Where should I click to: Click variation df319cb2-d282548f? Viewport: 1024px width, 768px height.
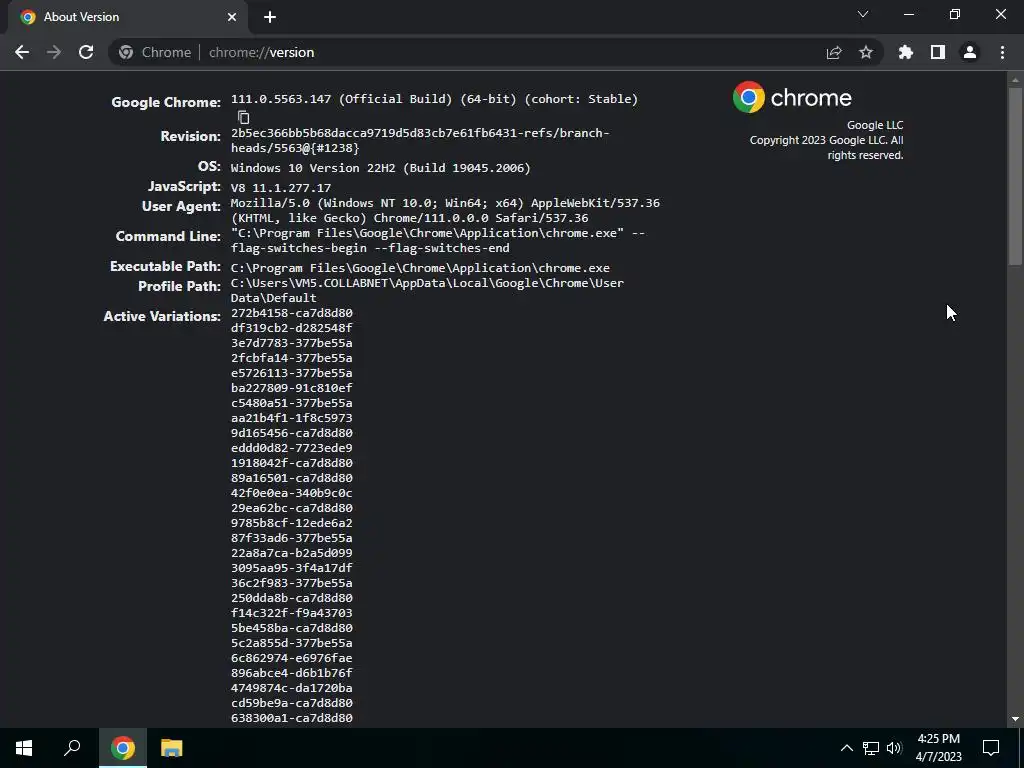point(291,328)
